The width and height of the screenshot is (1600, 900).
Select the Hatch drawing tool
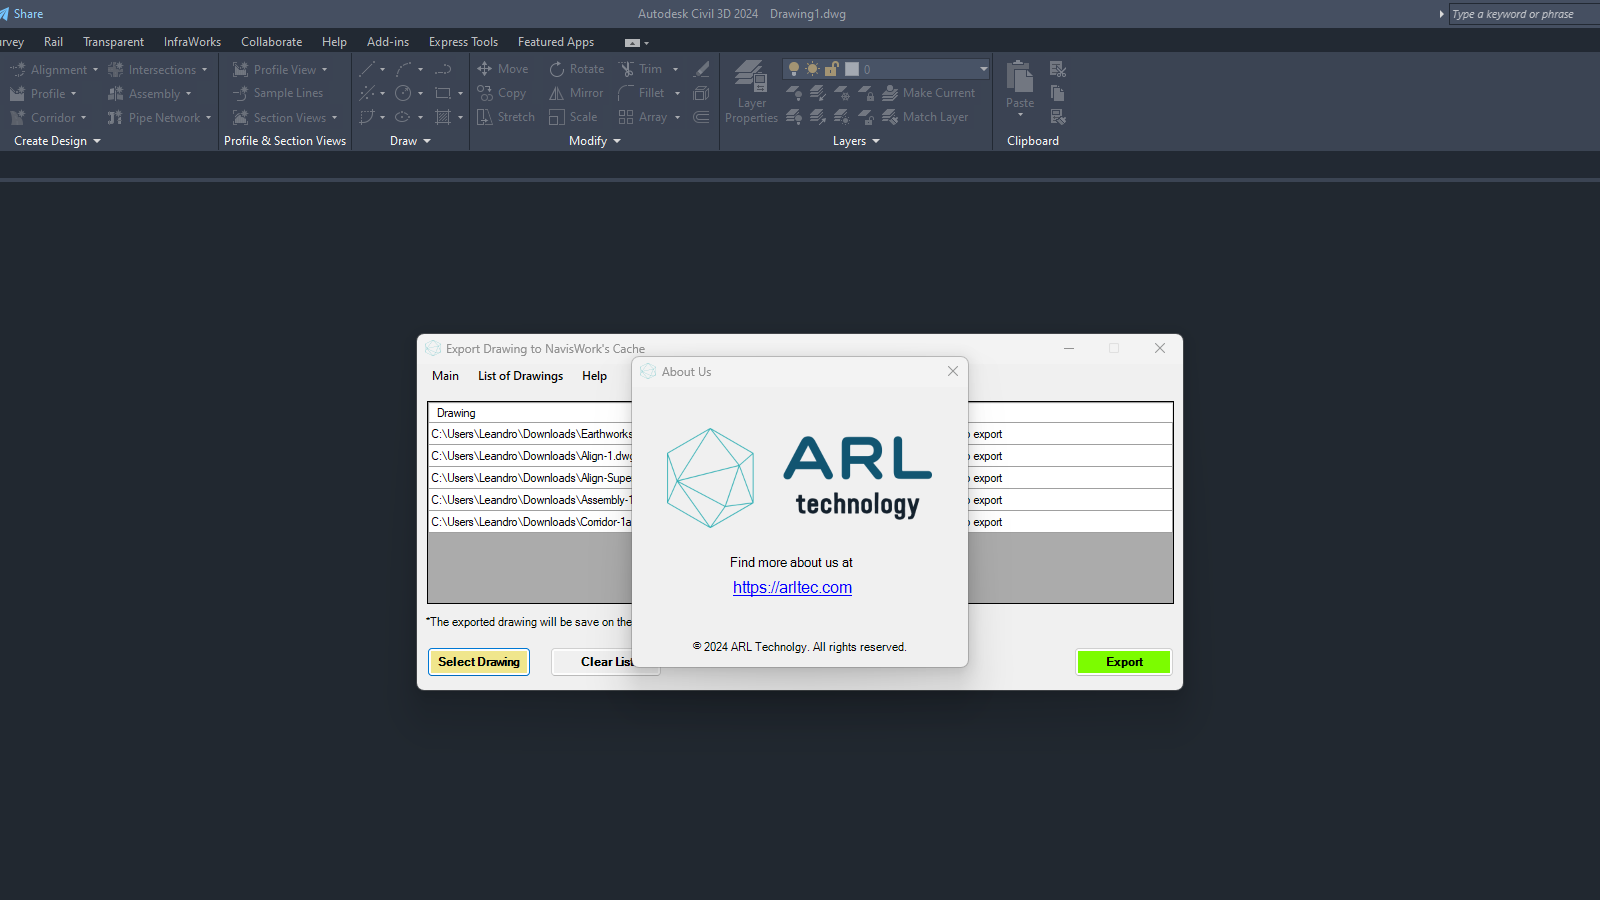click(x=443, y=117)
